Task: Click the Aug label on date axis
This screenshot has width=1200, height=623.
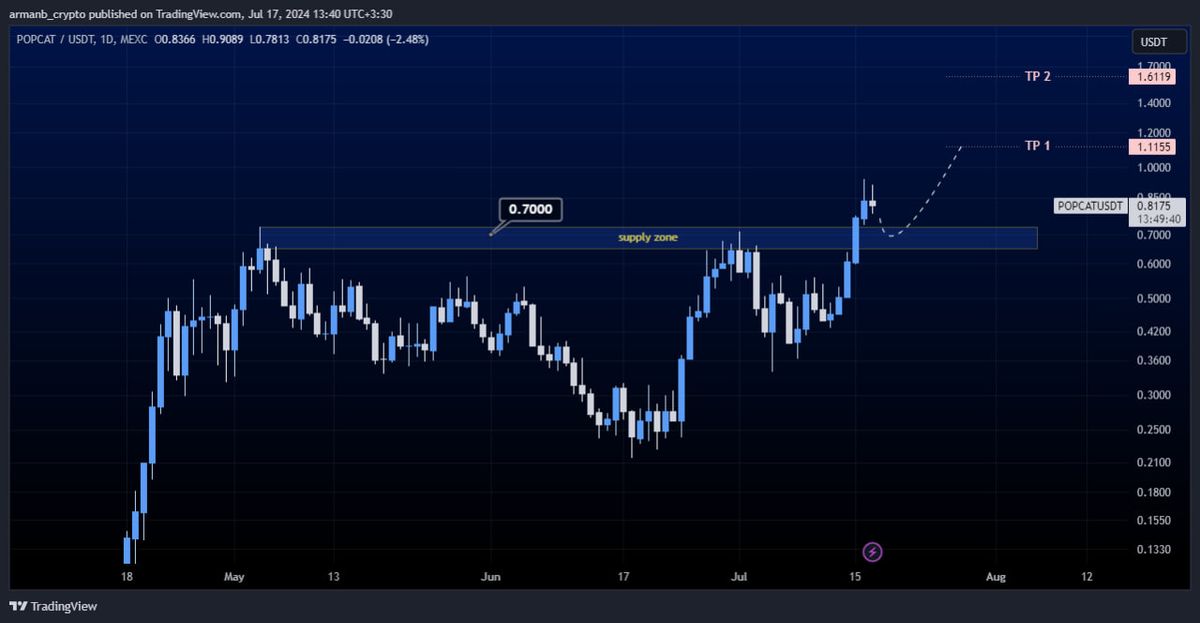Action: 995,577
